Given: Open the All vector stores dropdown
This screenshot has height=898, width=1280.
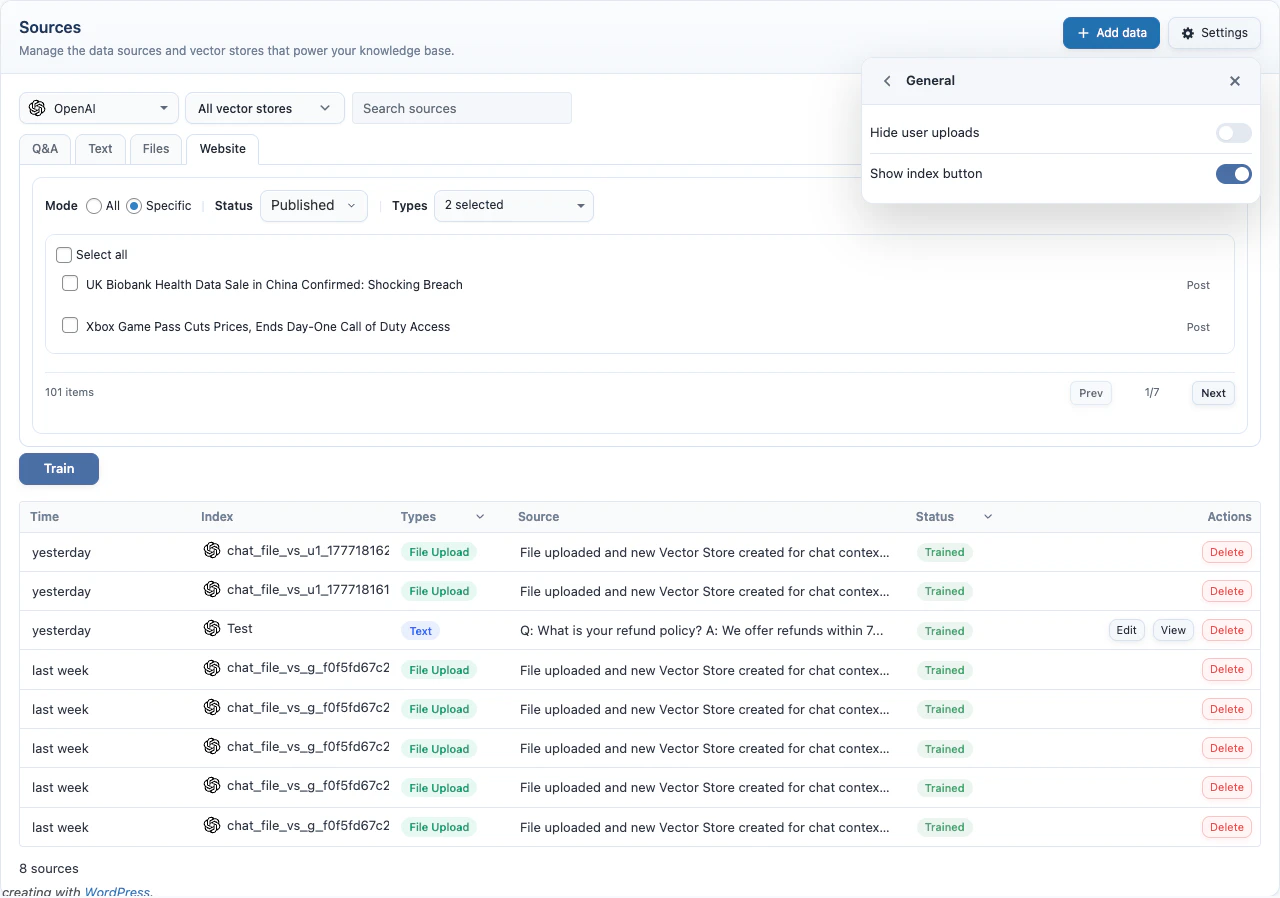Looking at the screenshot, I should pyautogui.click(x=264, y=107).
